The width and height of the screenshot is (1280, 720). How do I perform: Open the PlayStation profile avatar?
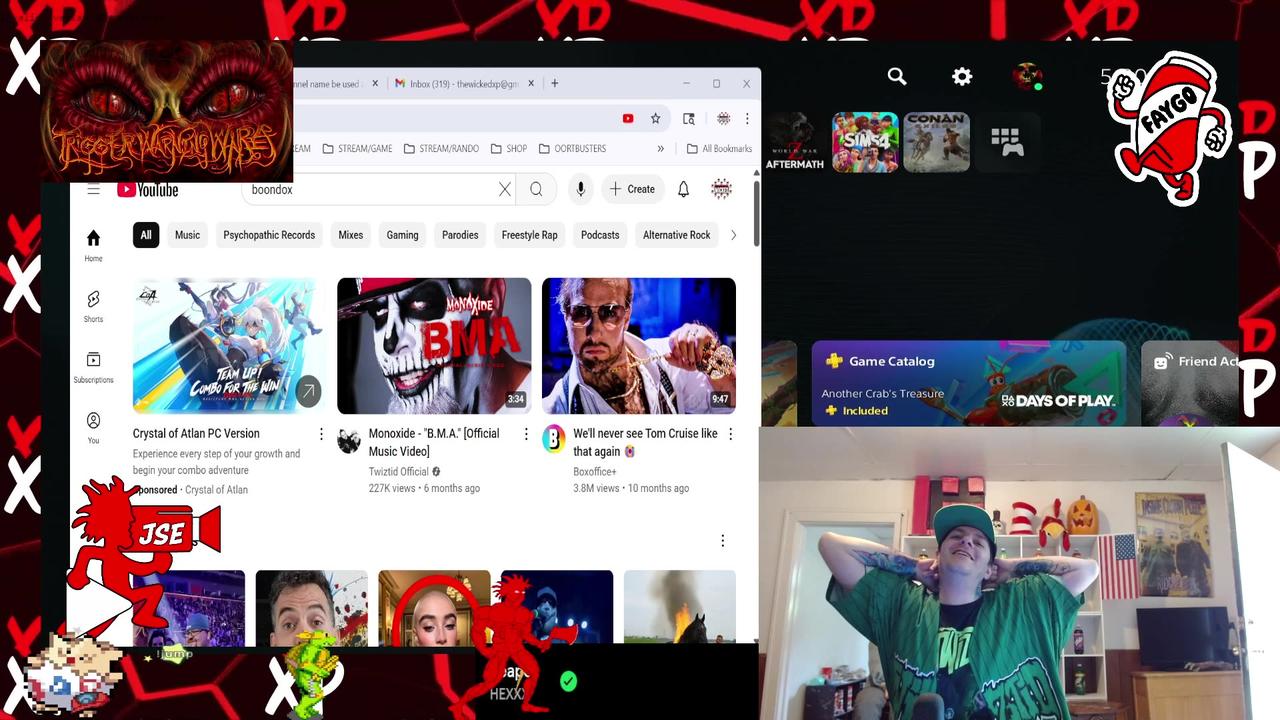click(x=1027, y=76)
